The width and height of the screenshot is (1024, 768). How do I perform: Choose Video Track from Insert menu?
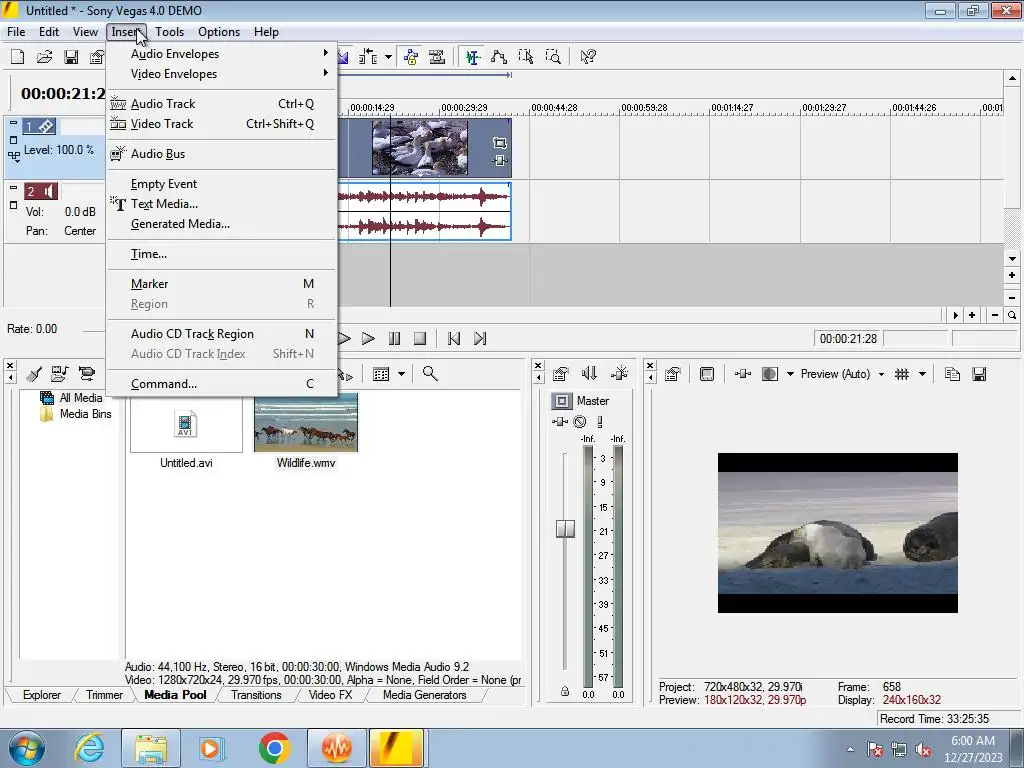coord(222,123)
